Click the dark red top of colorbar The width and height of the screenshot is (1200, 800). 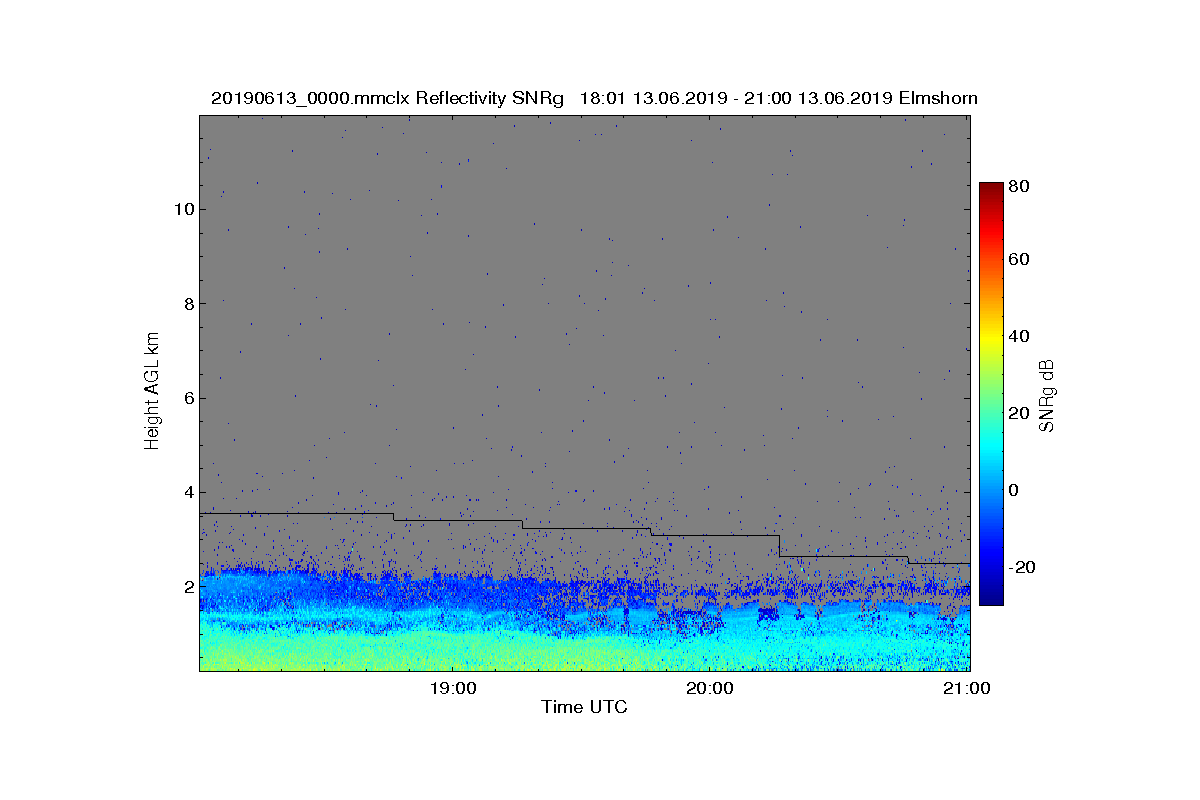(x=991, y=188)
